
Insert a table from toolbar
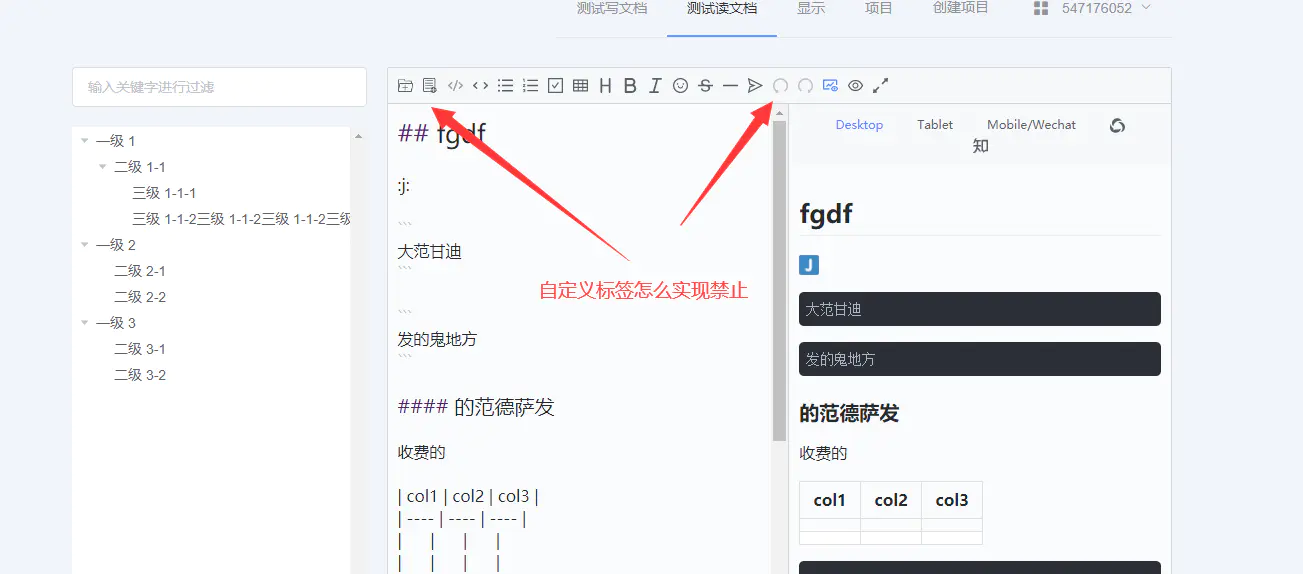coord(580,86)
